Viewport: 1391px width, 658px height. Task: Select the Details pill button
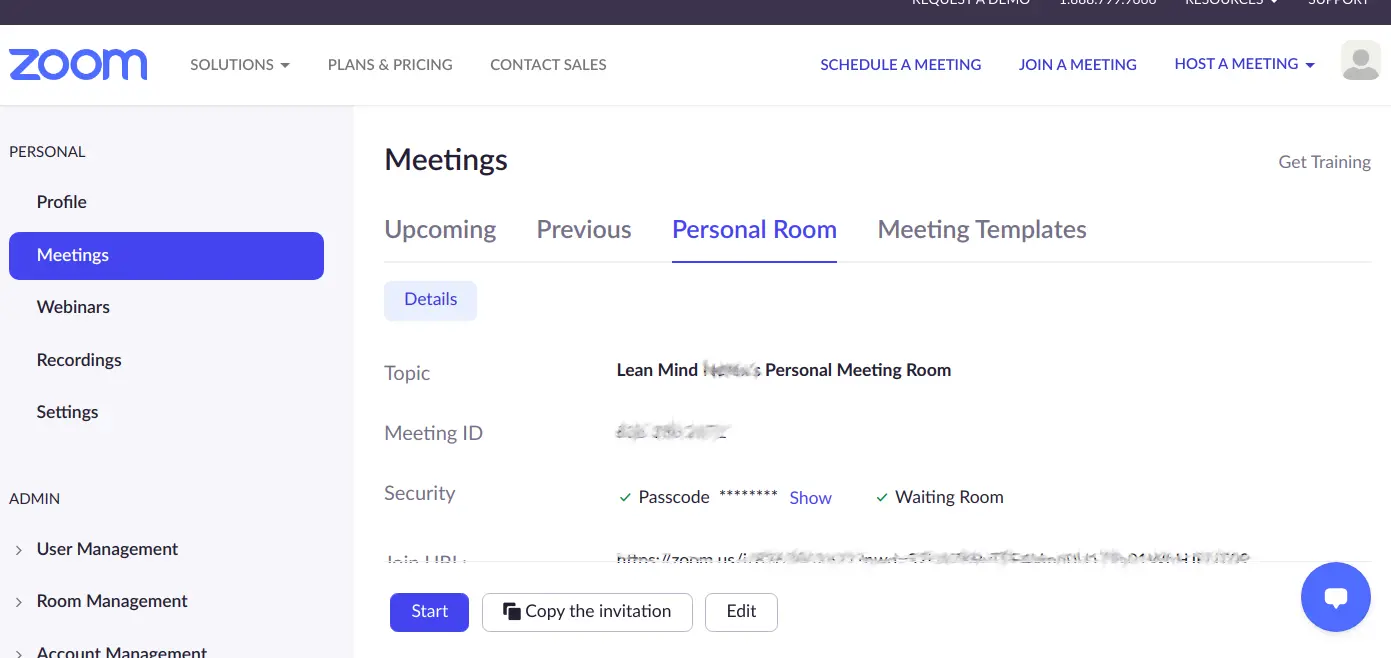point(430,300)
